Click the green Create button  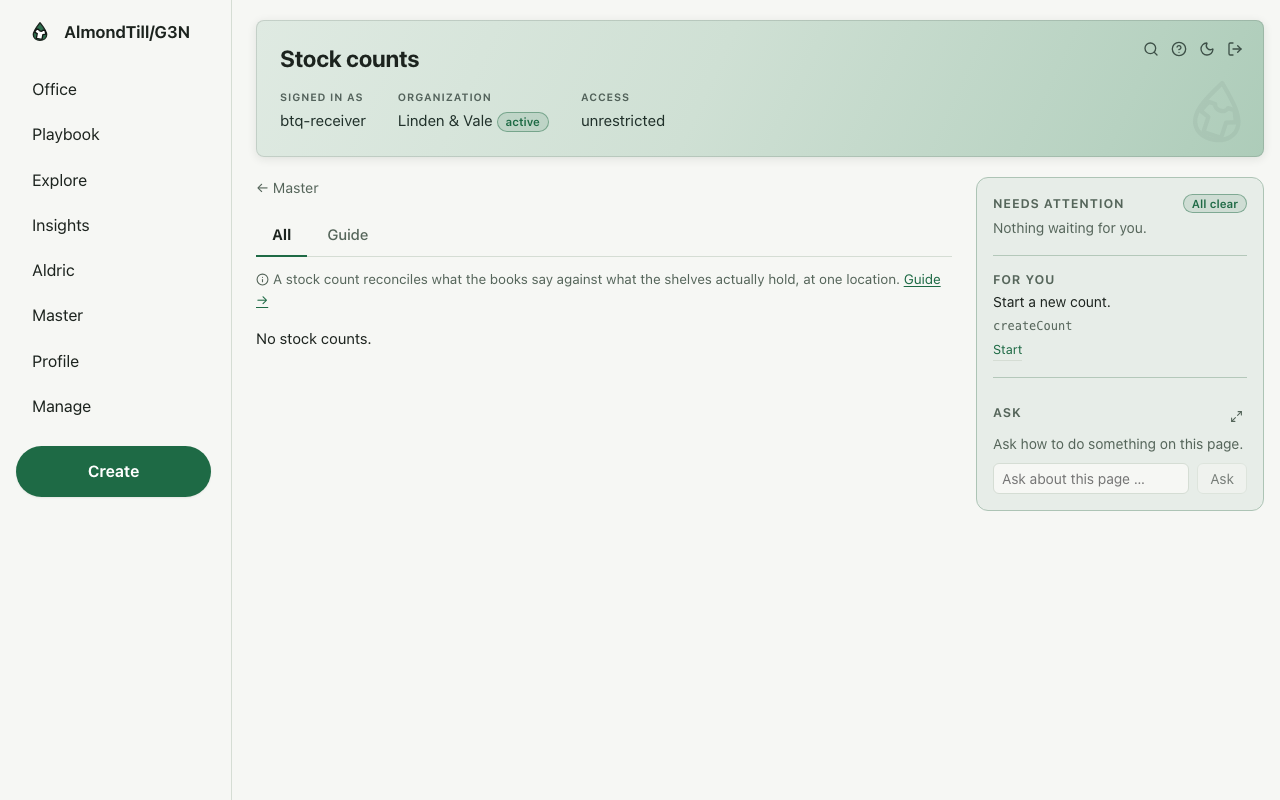(113, 471)
